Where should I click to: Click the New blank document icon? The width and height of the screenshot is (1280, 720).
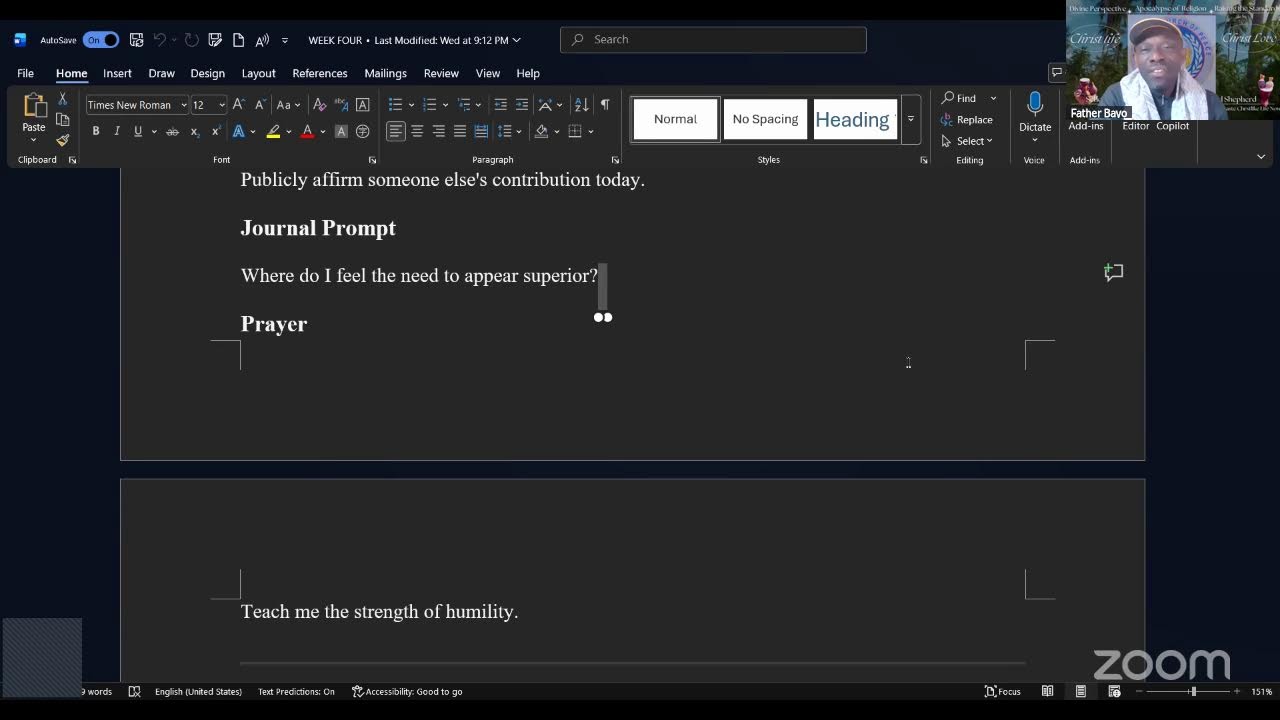(238, 40)
